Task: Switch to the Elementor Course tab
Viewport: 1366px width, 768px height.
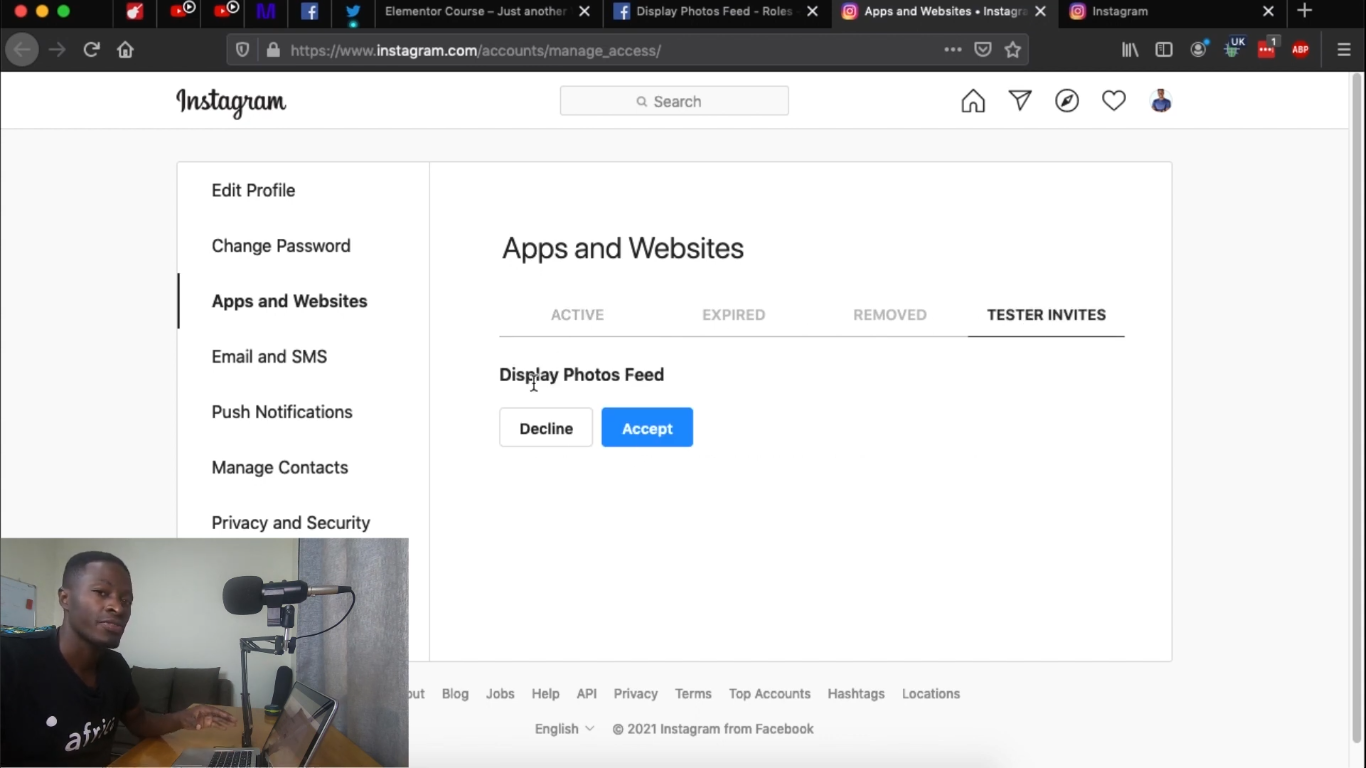Action: point(475,12)
